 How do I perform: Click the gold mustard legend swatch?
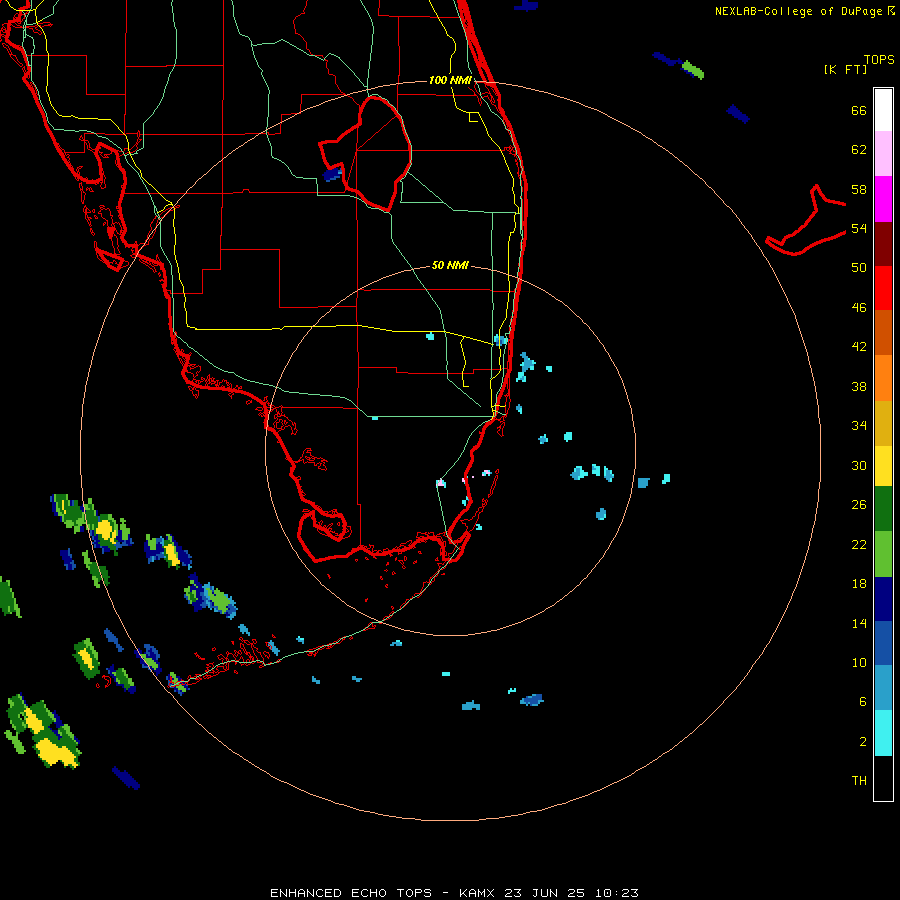[883, 424]
